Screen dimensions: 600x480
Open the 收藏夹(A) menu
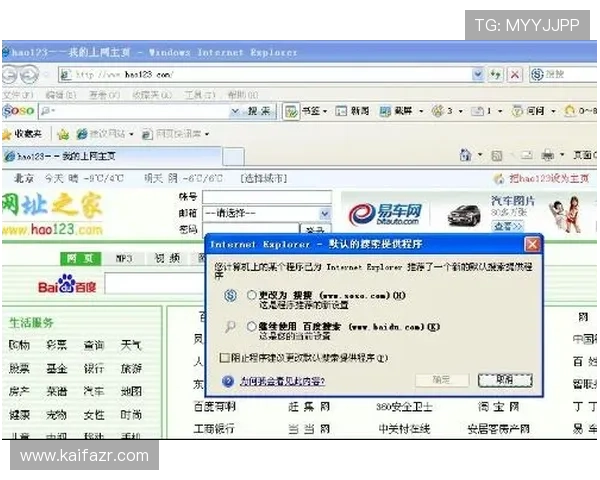click(x=152, y=94)
